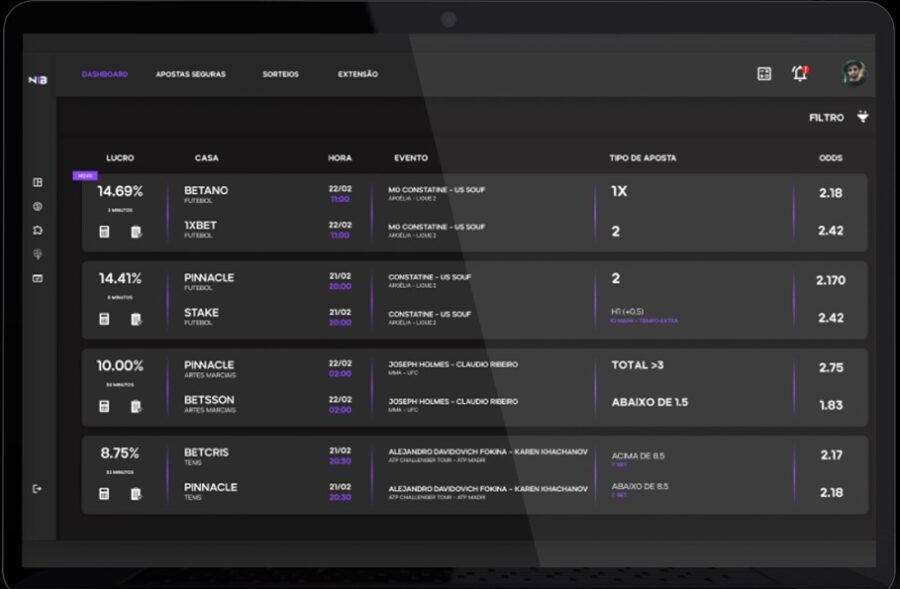Viewport: 900px width, 589px height.
Task: Click the 2.170 odds value
Action: [831, 280]
